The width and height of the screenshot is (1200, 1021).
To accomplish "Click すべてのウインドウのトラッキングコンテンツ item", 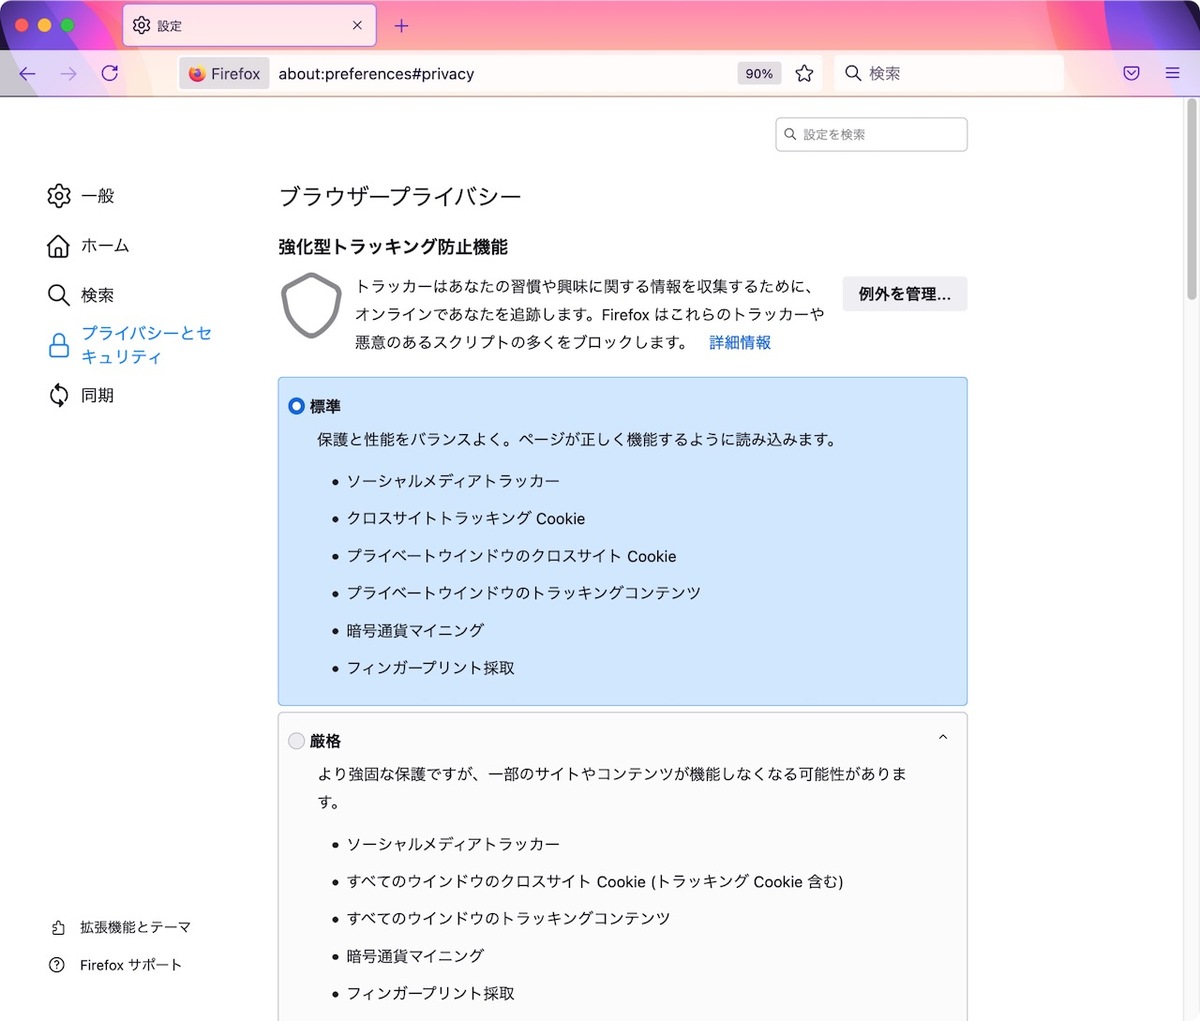I will [x=508, y=918].
